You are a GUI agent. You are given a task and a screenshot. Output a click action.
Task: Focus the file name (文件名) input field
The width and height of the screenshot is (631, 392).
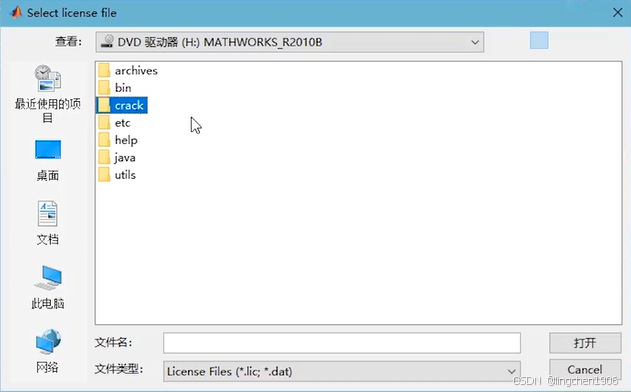tap(342, 343)
